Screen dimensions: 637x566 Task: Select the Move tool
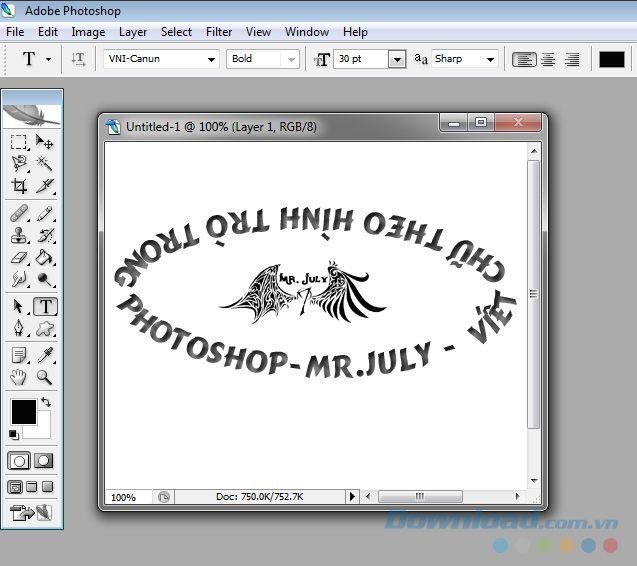point(45,142)
